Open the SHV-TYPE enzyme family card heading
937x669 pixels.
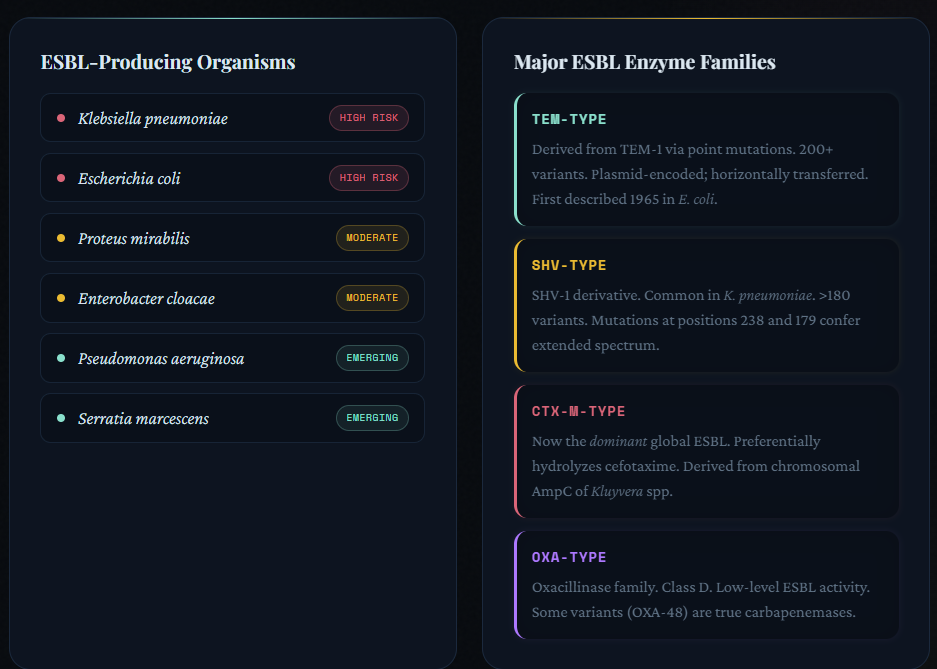(569, 265)
